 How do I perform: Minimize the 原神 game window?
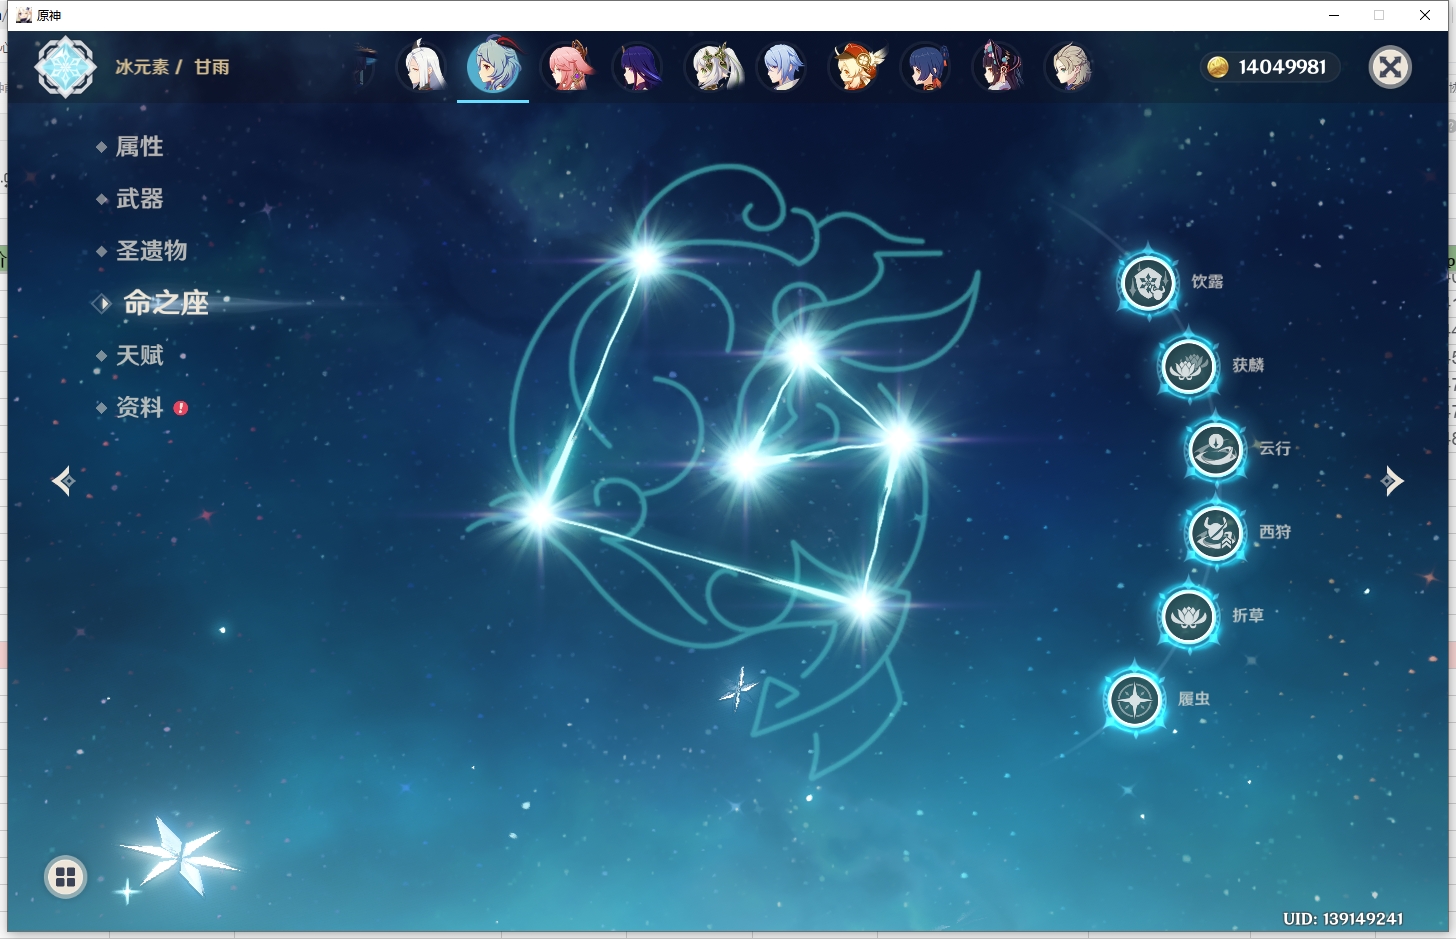1334,15
